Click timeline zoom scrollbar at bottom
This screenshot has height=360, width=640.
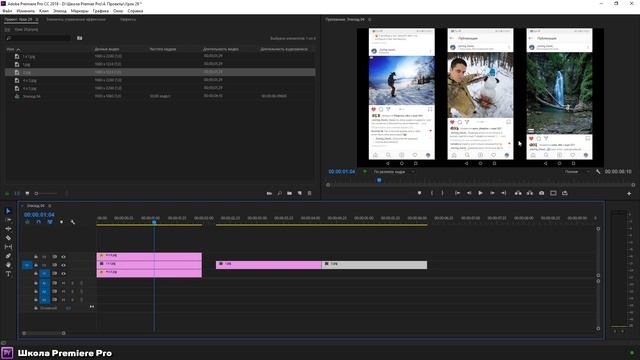point(44,333)
